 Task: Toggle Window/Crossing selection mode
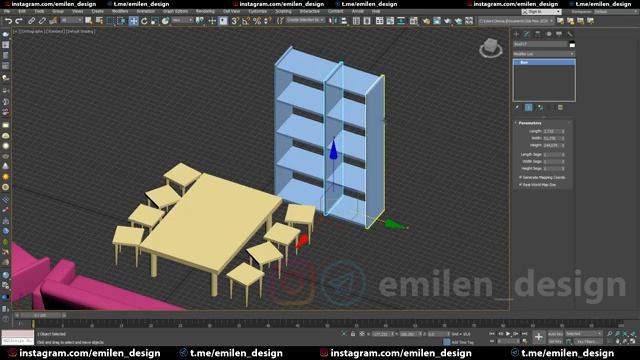tap(121, 21)
